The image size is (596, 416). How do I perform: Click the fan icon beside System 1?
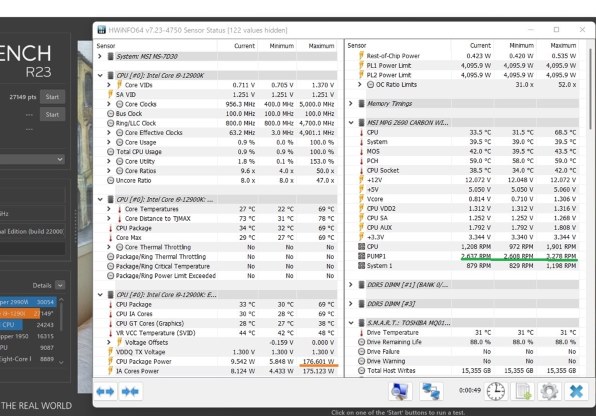(361, 265)
